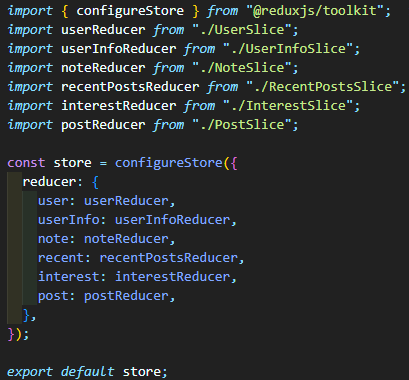Click the "@reduxjs/toolkit" import string
This screenshot has height=380, width=409.
point(314,11)
